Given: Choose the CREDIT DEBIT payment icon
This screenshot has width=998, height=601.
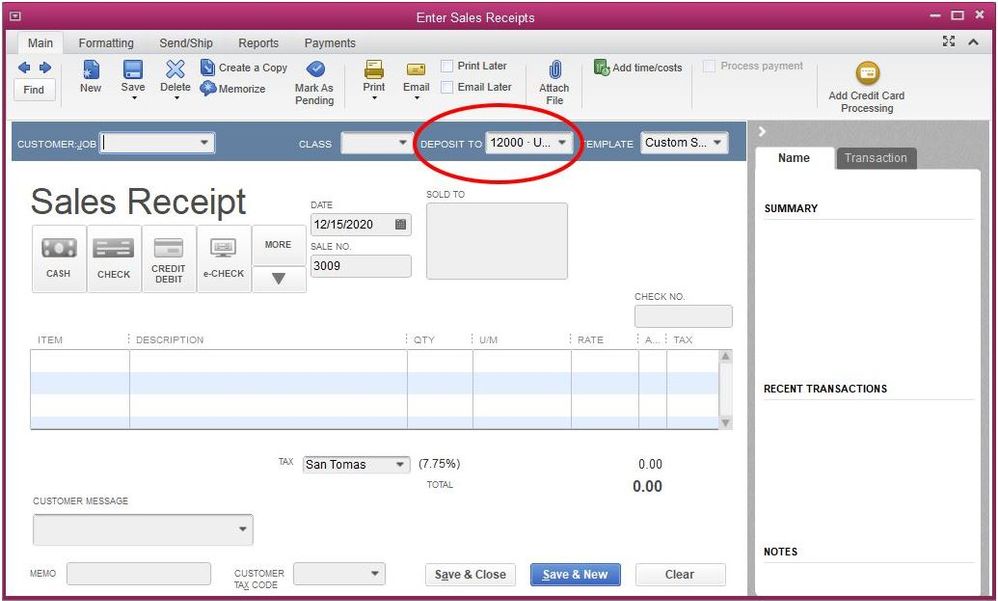Looking at the screenshot, I should click(x=168, y=259).
